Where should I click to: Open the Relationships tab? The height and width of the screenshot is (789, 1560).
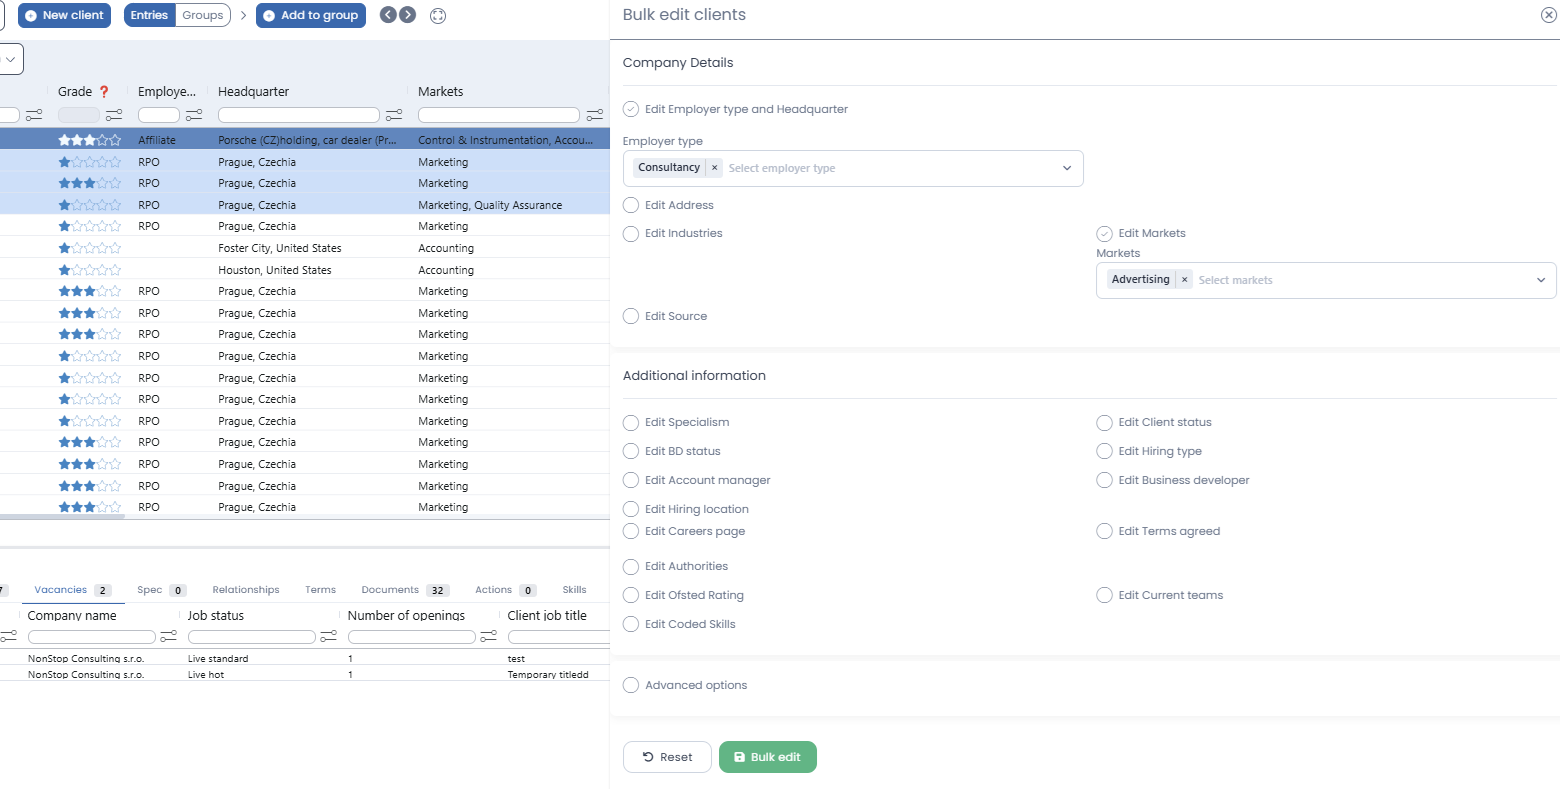245,590
